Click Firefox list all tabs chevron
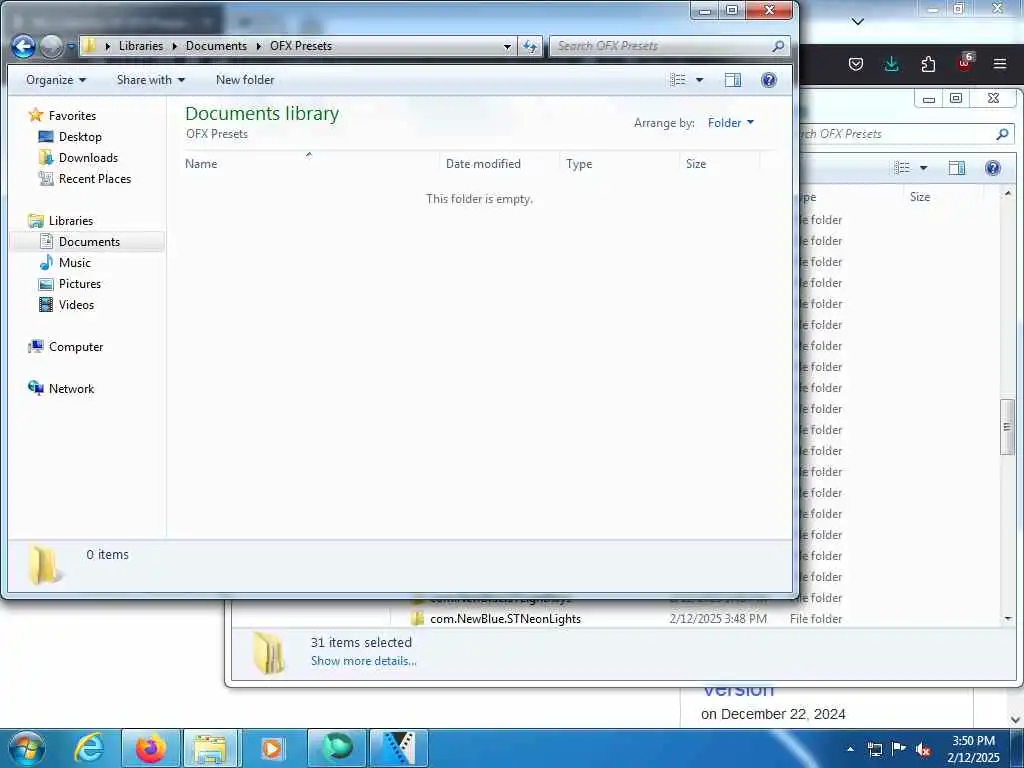1024x768 pixels. [x=858, y=22]
